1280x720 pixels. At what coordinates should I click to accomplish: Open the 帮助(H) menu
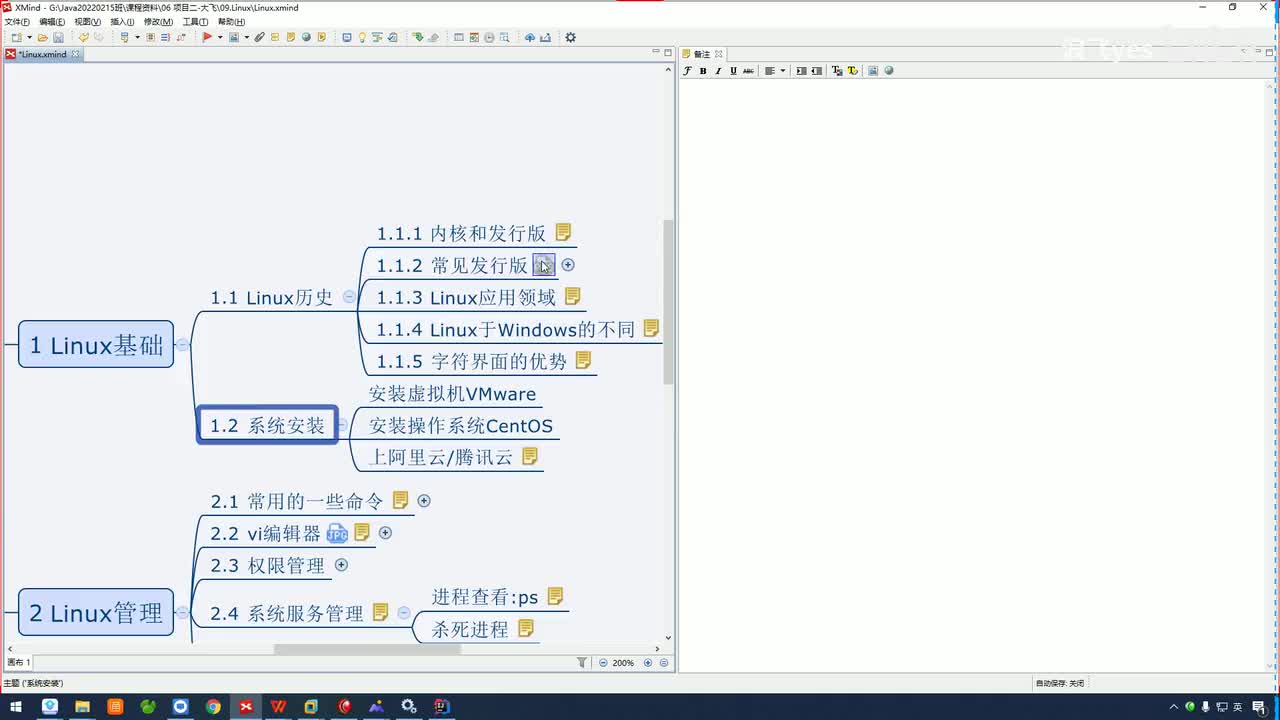tap(231, 21)
